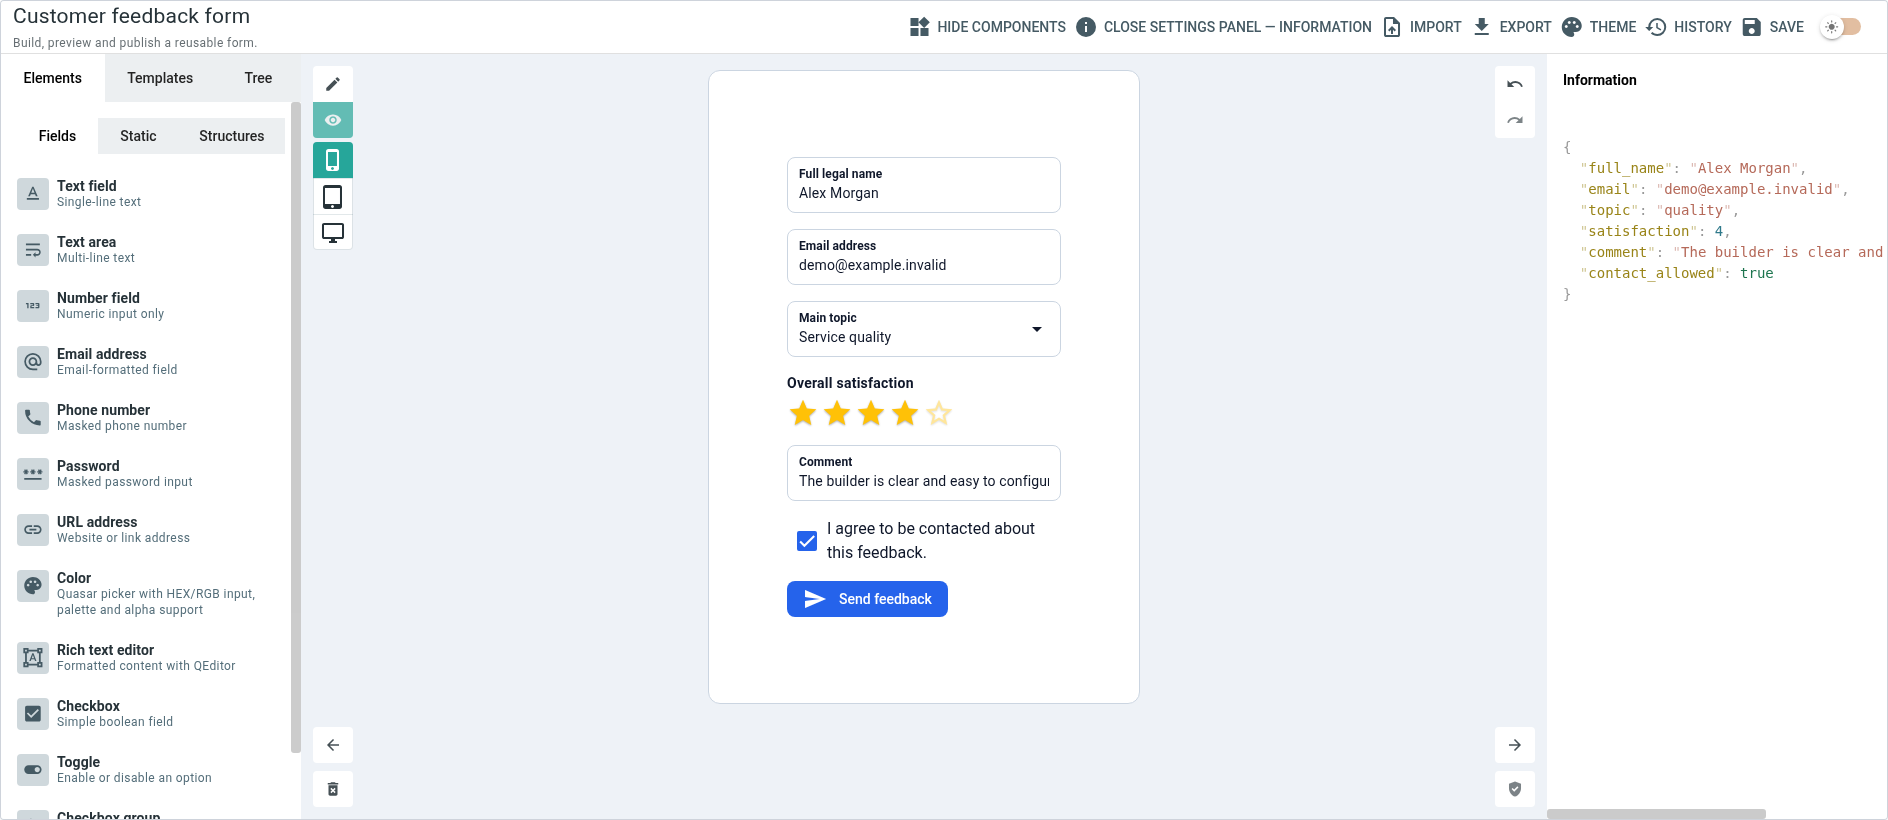Click the Send feedback button
1888x820 pixels.
867,599
